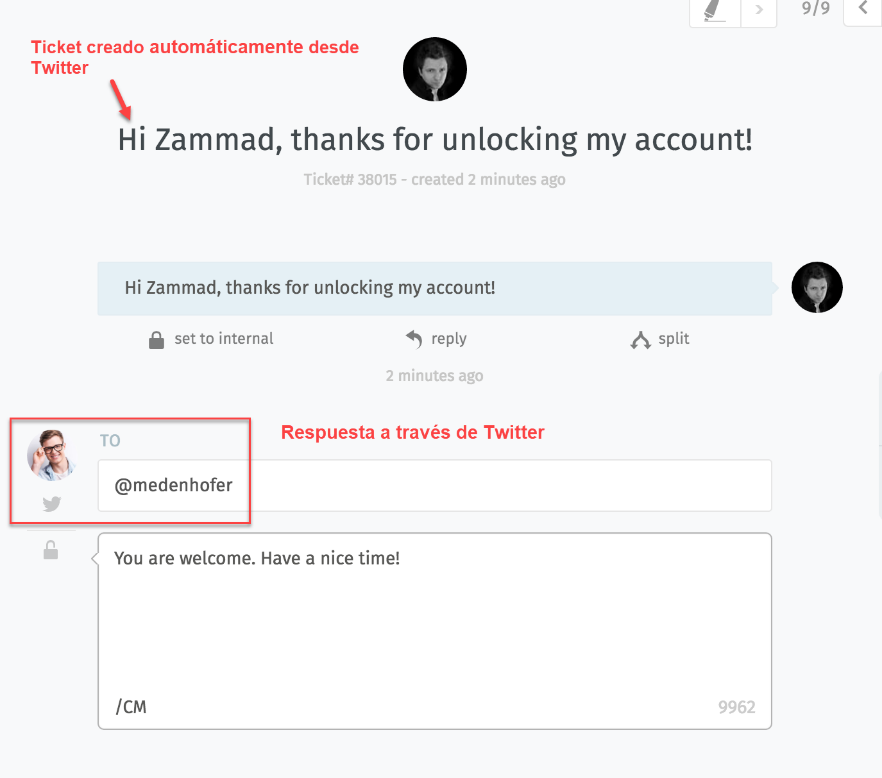Click the Twitter bird channel icon
Viewport: 882px width, 778px height.
(x=52, y=503)
